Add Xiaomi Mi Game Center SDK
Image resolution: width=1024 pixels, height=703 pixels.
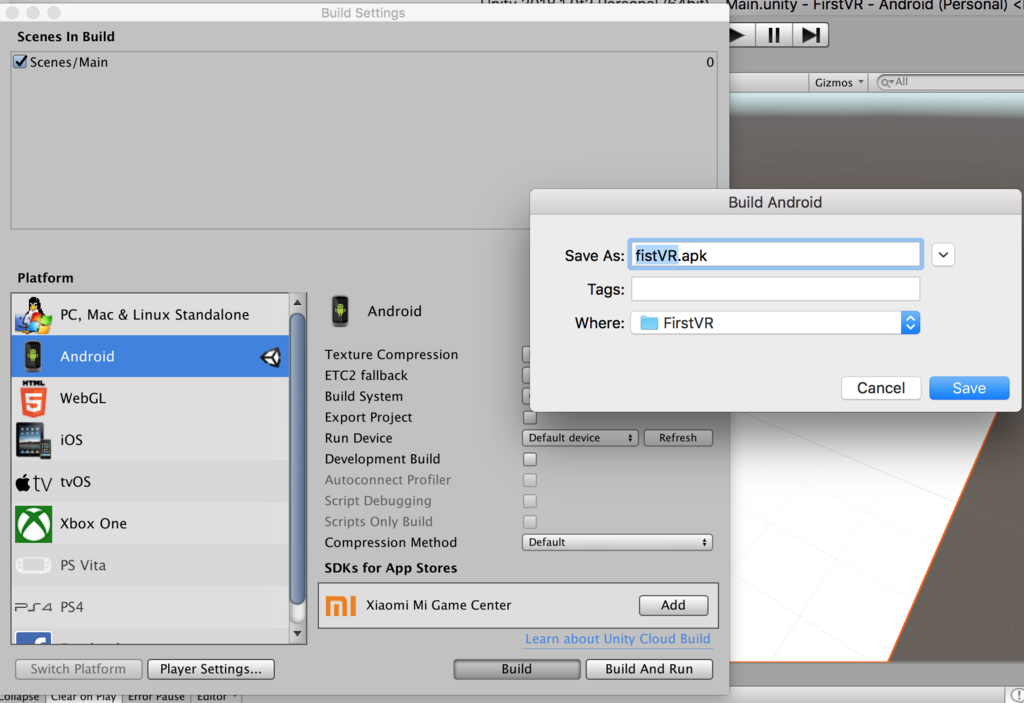(673, 605)
